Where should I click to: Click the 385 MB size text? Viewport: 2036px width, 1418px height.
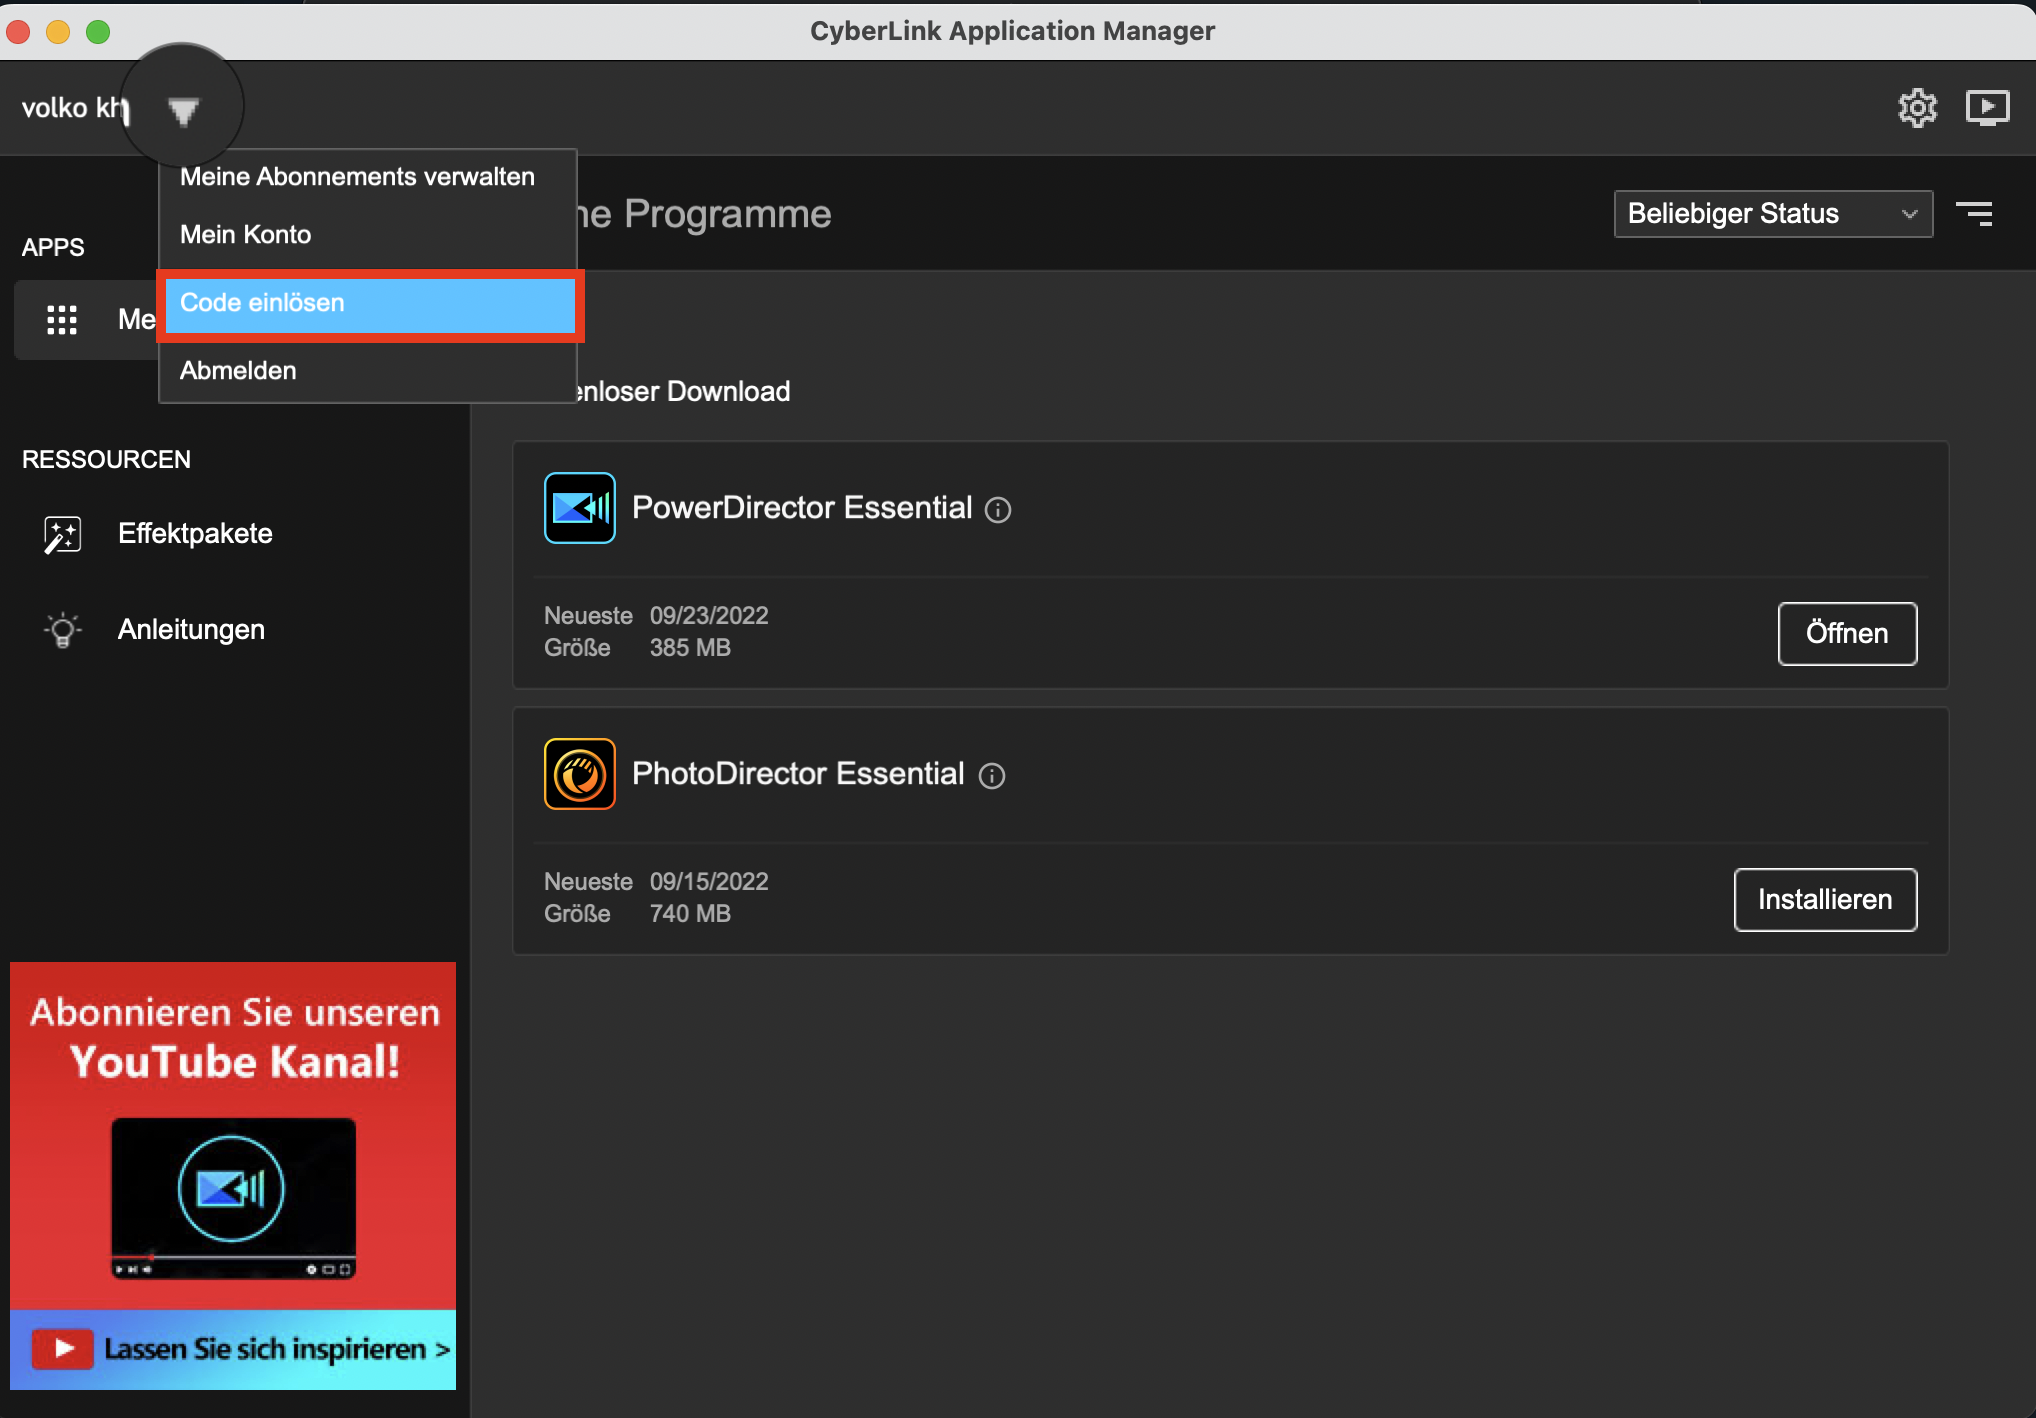tap(690, 648)
